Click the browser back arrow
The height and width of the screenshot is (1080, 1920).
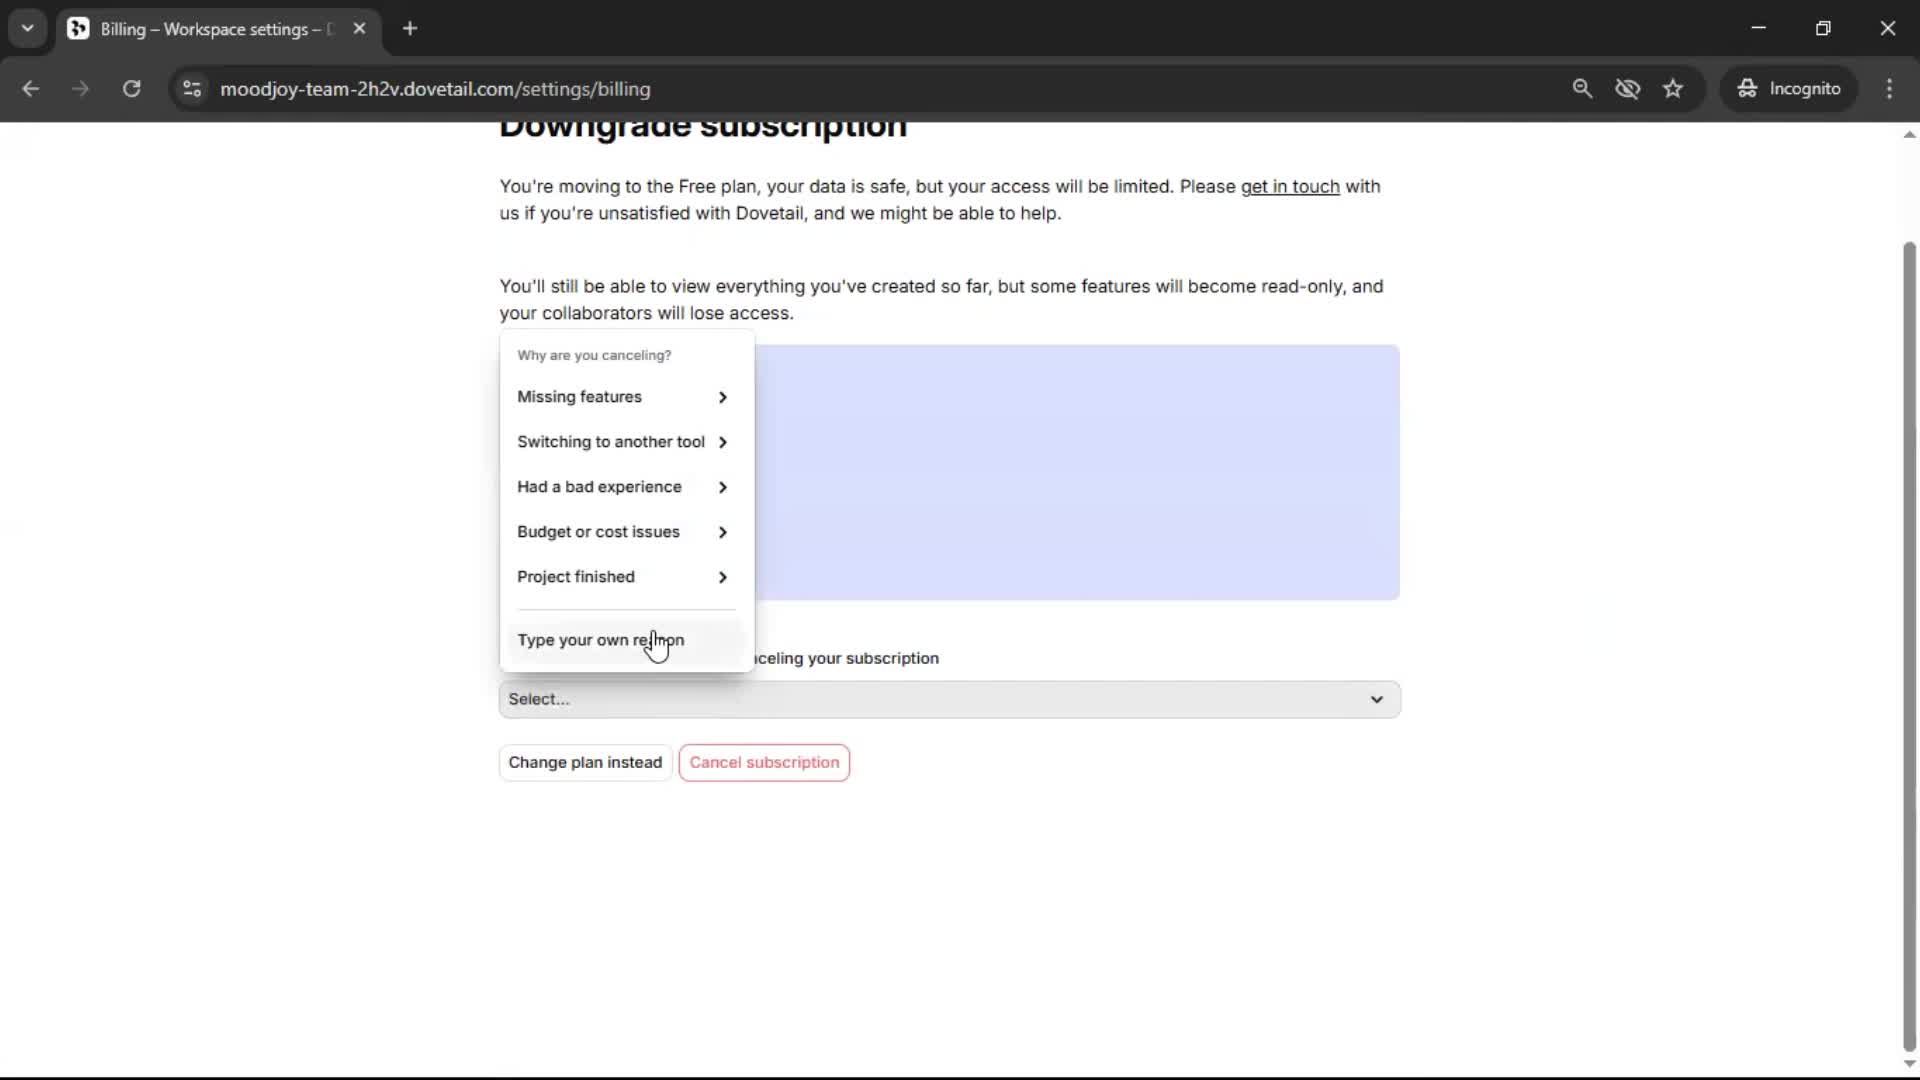click(31, 89)
